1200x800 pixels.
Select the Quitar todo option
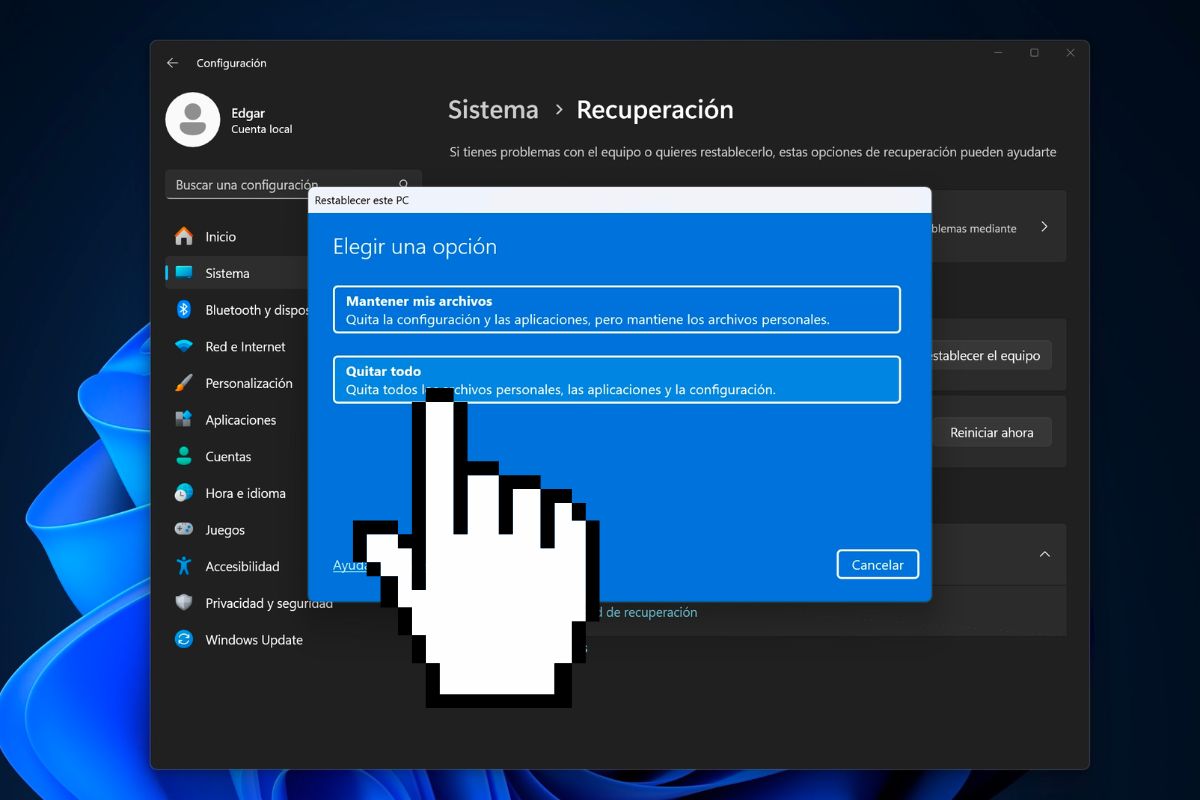pos(617,380)
